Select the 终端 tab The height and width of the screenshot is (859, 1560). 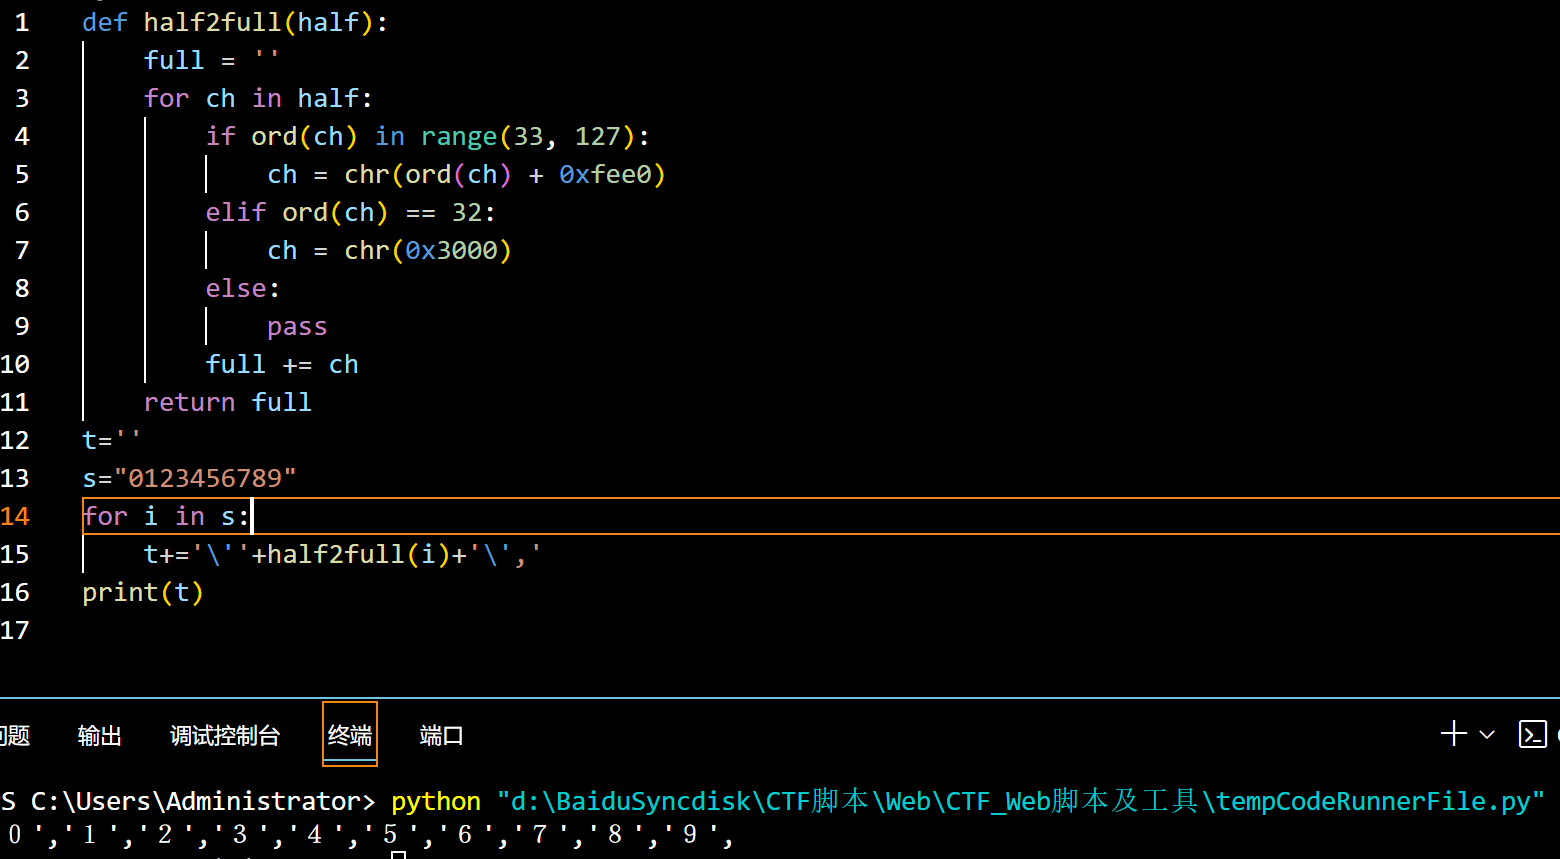coord(350,736)
